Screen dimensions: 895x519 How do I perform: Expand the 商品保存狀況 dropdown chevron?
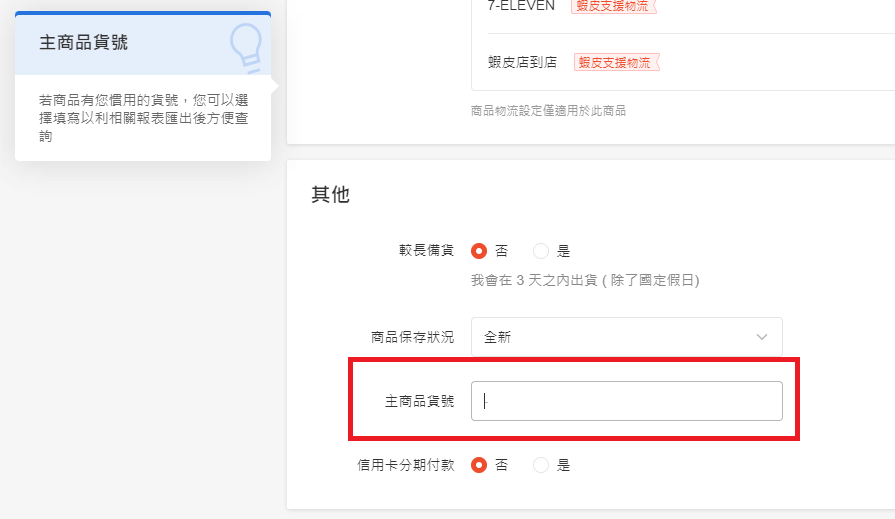762,337
